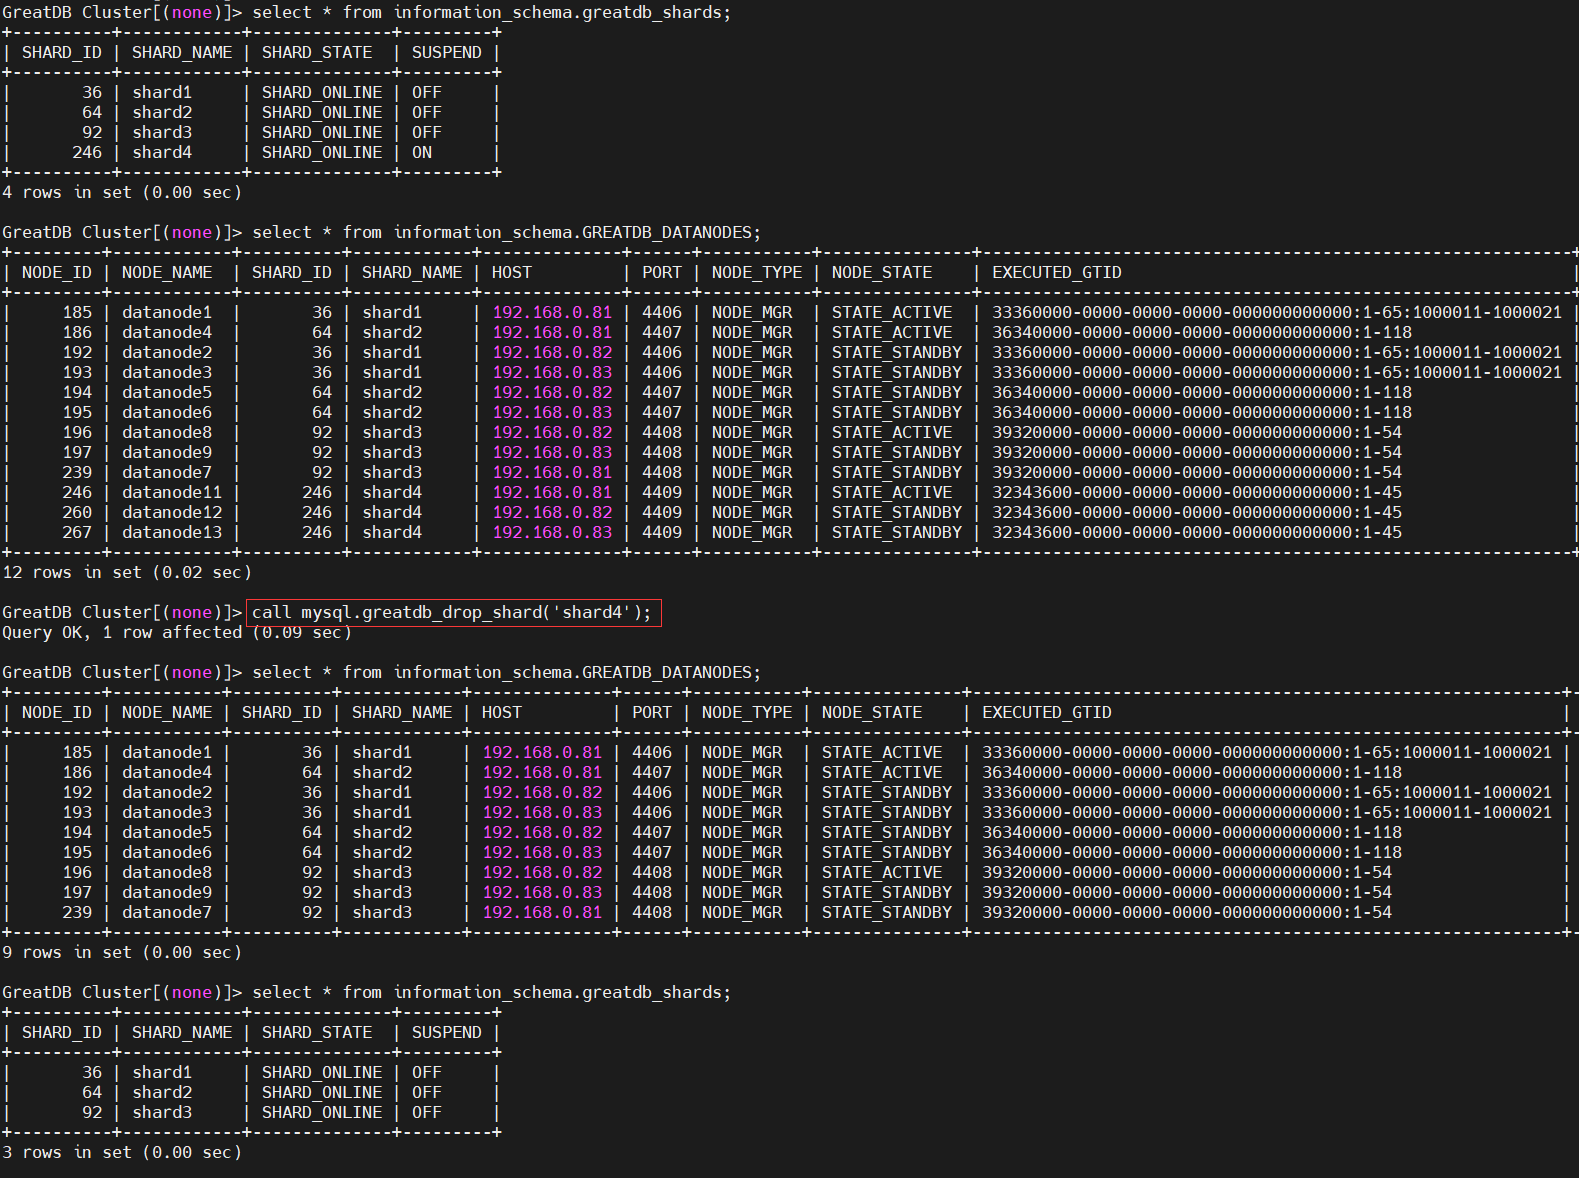Click the first 'select * from information_schema.greatdb_shards;' command
Screen dimensions: 1579x1178
(x=491, y=12)
